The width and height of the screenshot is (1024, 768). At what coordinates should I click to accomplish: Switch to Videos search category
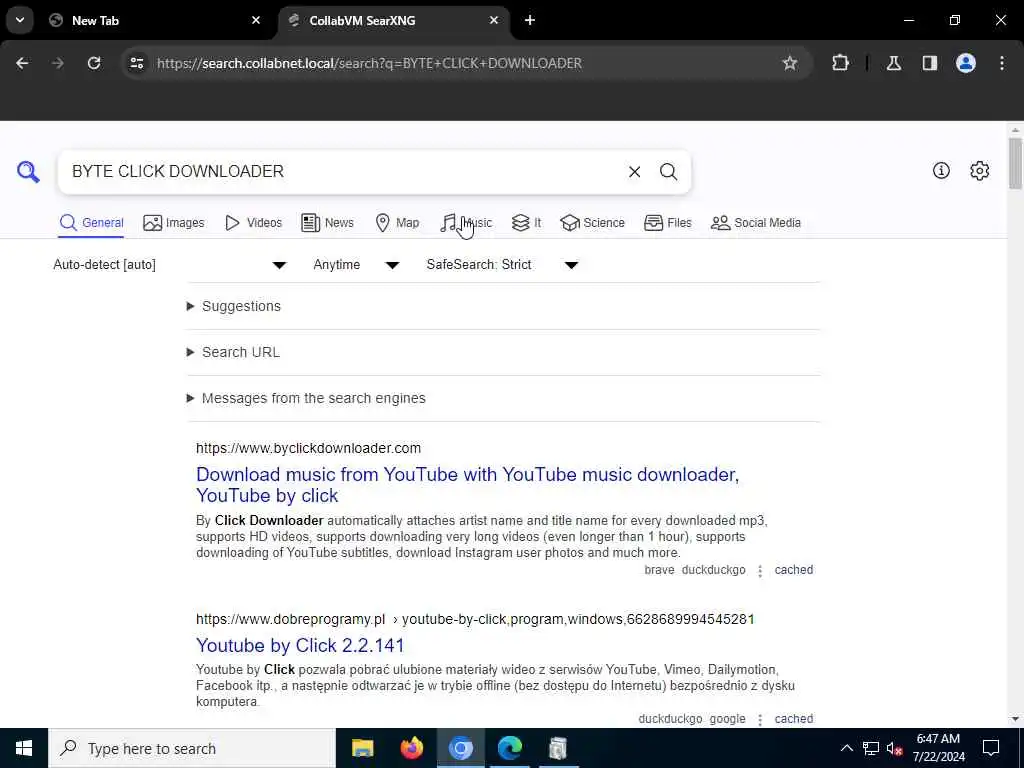(x=253, y=223)
